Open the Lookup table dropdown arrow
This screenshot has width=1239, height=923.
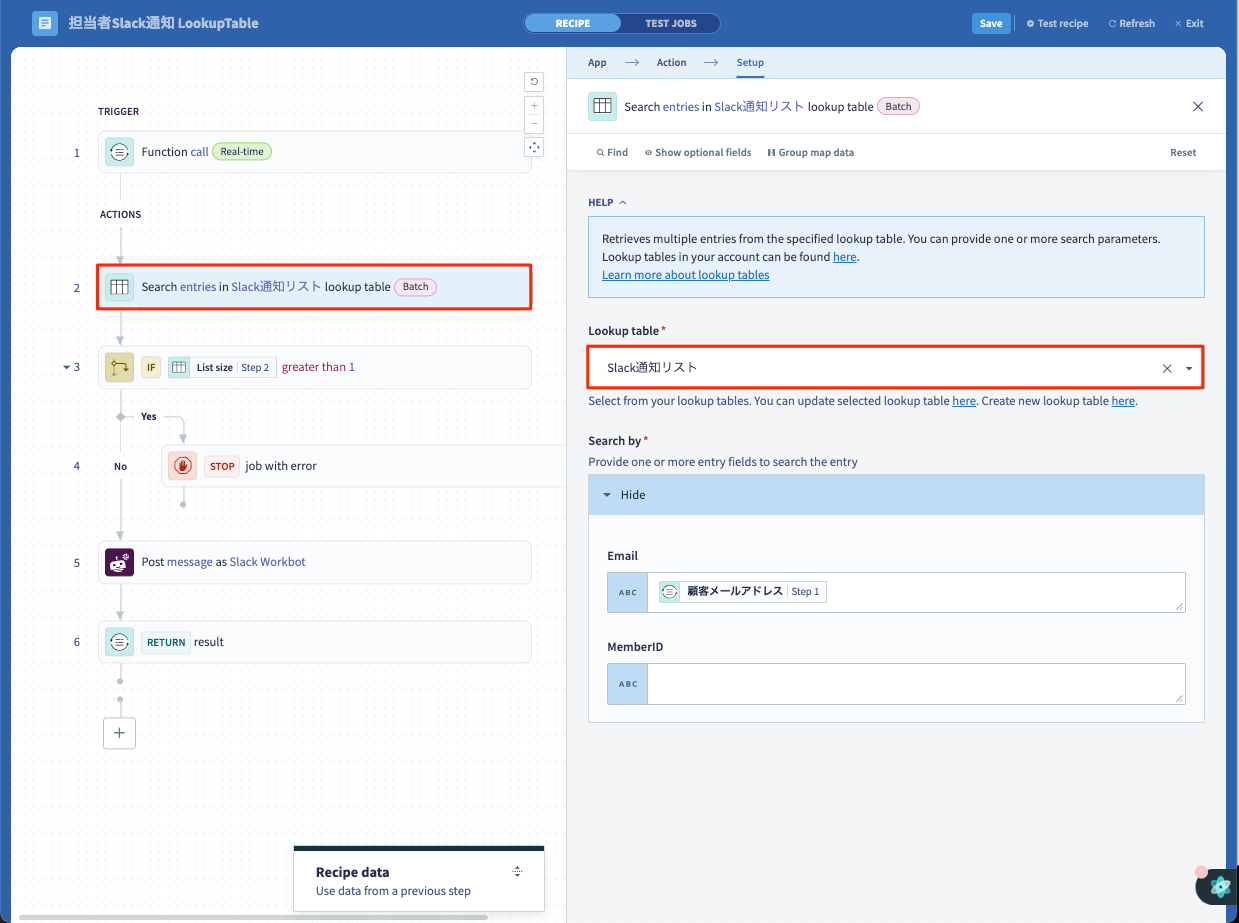(1189, 368)
